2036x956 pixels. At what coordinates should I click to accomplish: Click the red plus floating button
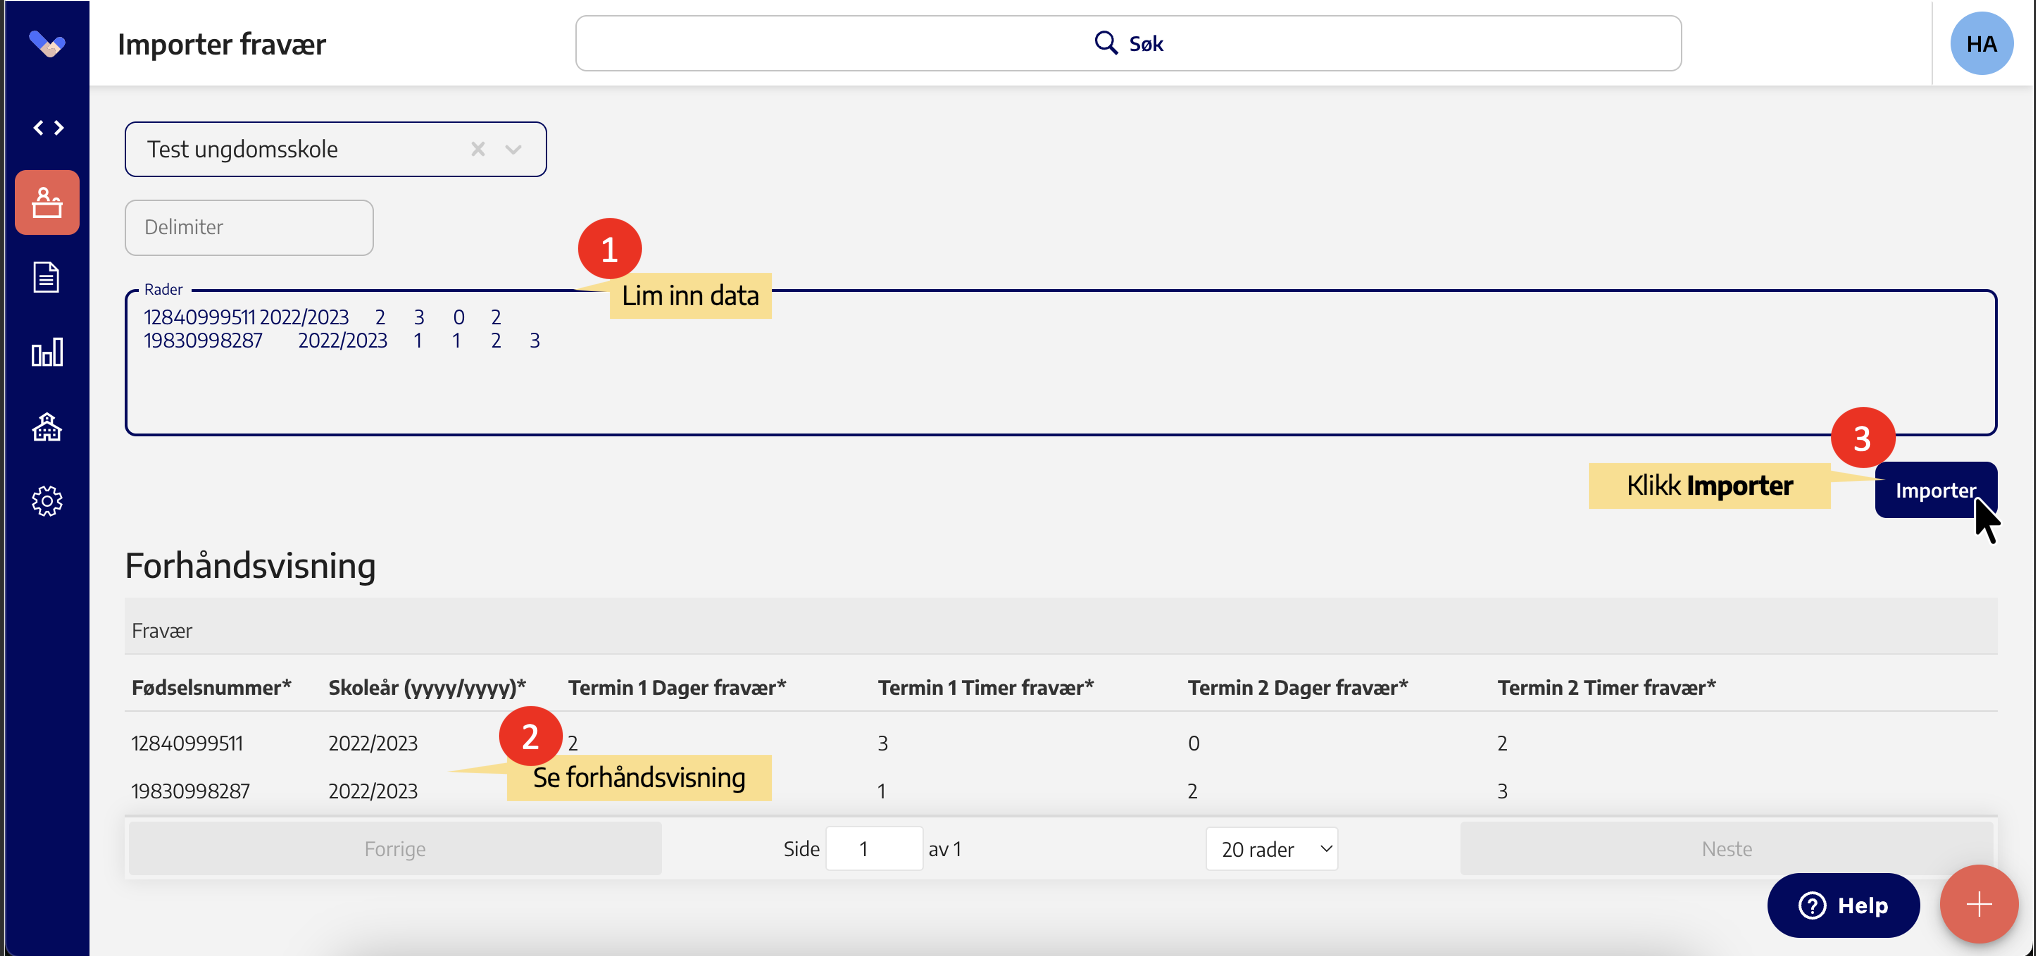[1978, 904]
